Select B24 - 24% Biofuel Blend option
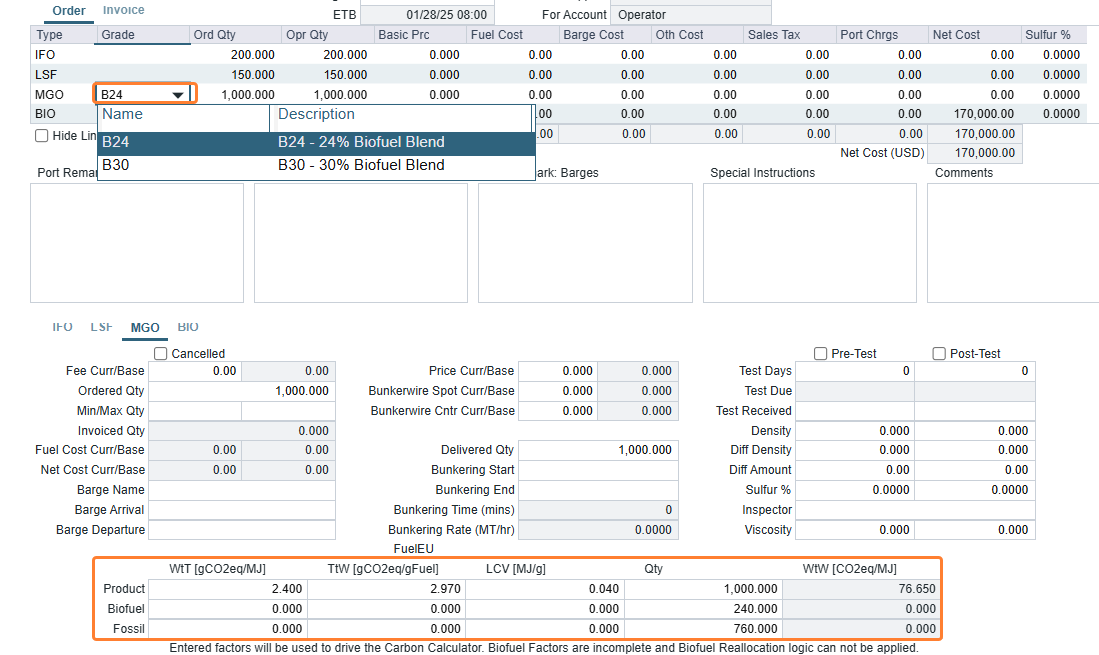Screen dimensions: 1099x655 click(x=315, y=143)
